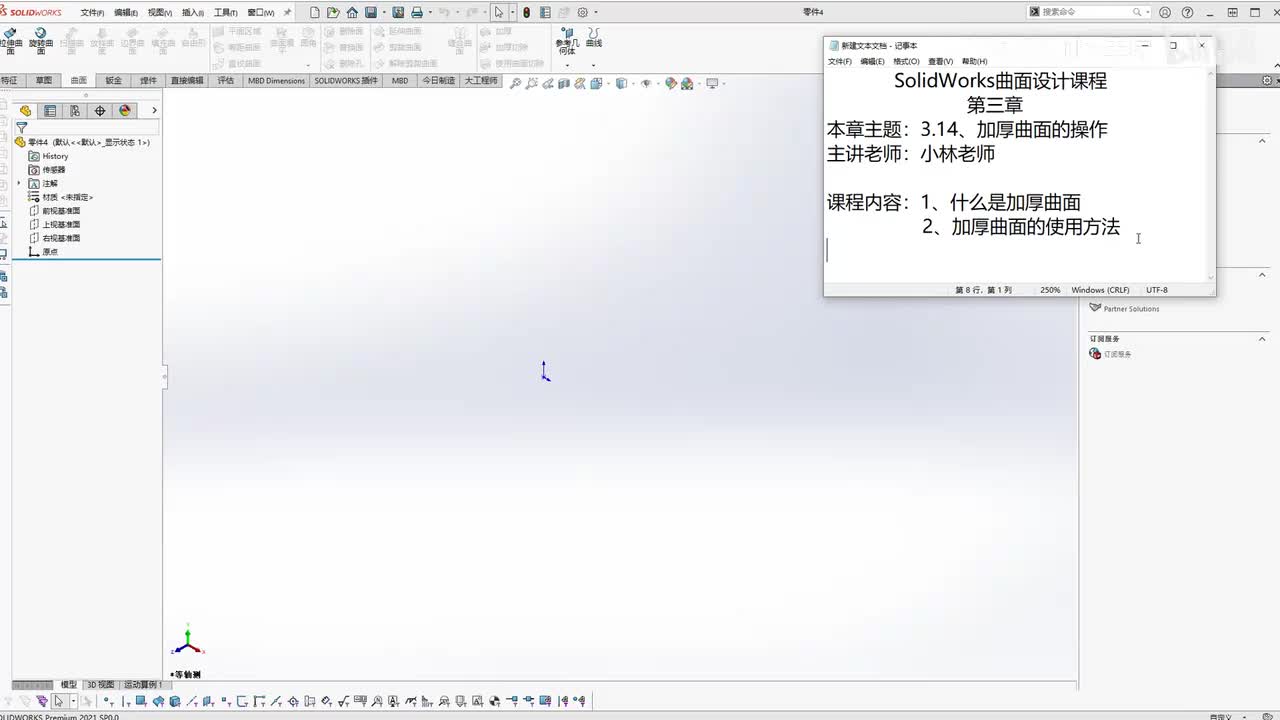The width and height of the screenshot is (1280, 720).
Task: Select the 原点 origin in feature tree
Action: pyautogui.click(x=43, y=252)
